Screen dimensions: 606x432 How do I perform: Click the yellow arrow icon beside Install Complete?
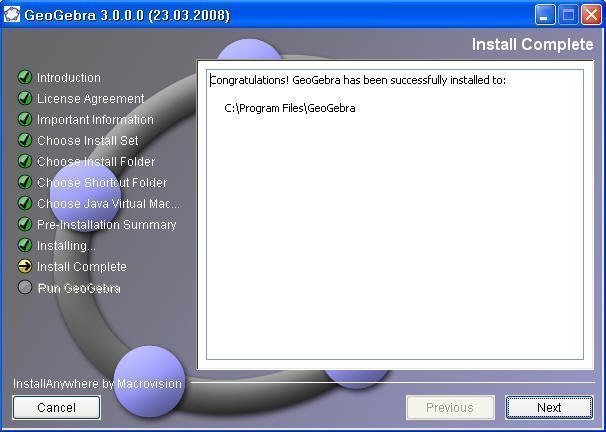(x=25, y=266)
